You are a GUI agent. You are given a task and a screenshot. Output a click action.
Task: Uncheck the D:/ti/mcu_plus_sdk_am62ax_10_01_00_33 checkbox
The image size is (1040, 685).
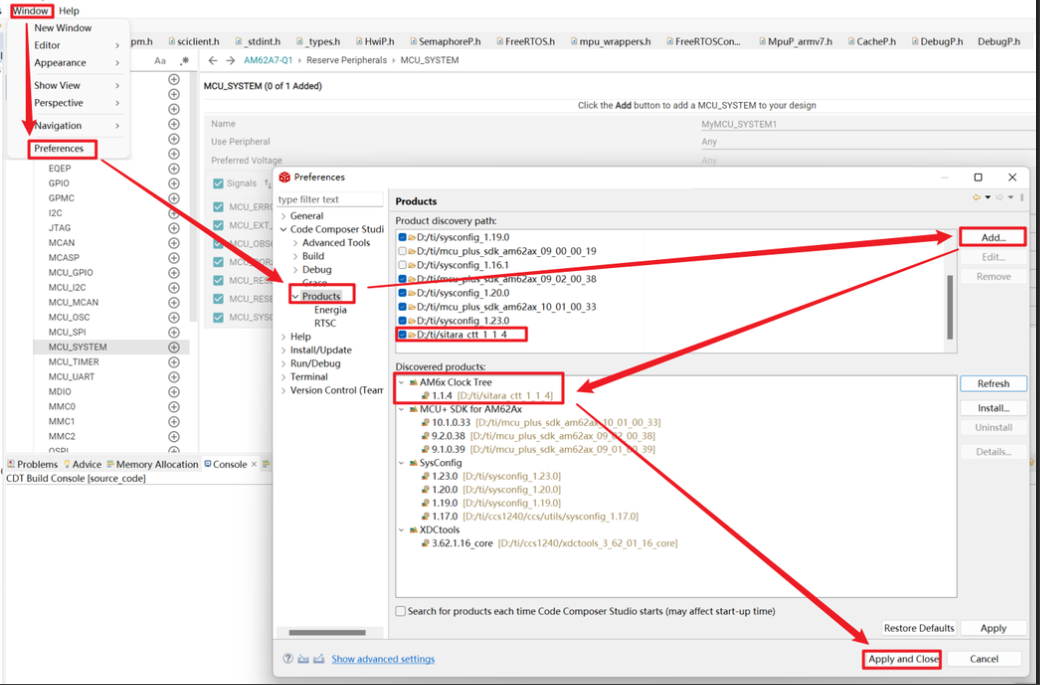(x=403, y=307)
